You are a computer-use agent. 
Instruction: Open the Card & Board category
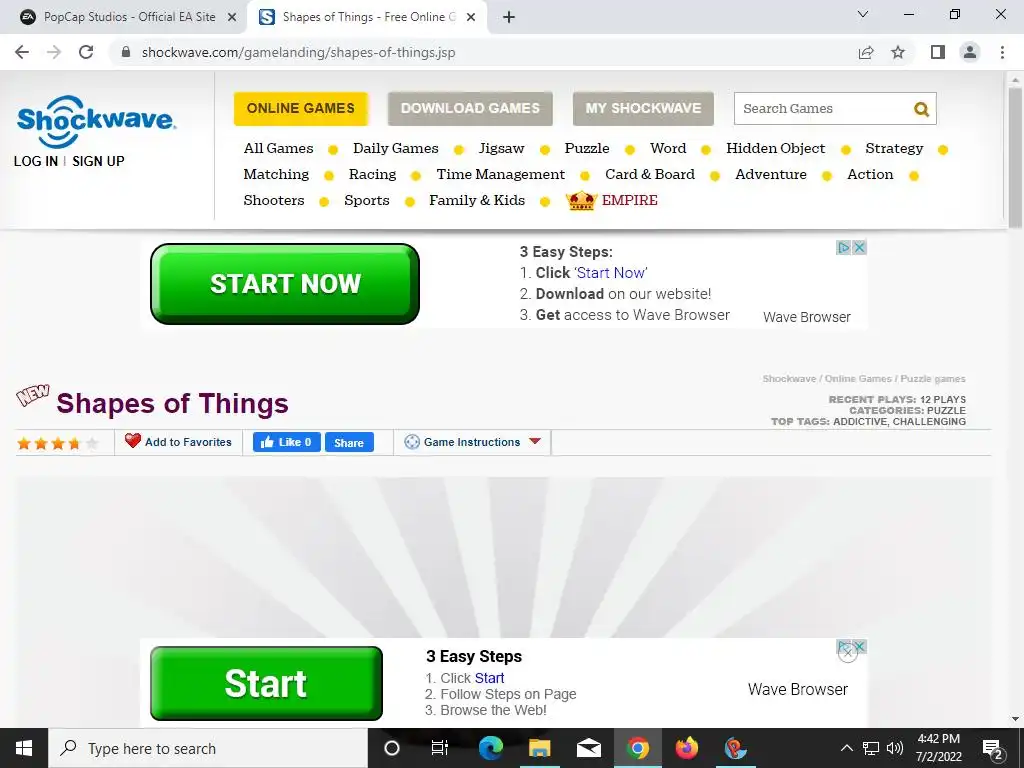click(650, 174)
